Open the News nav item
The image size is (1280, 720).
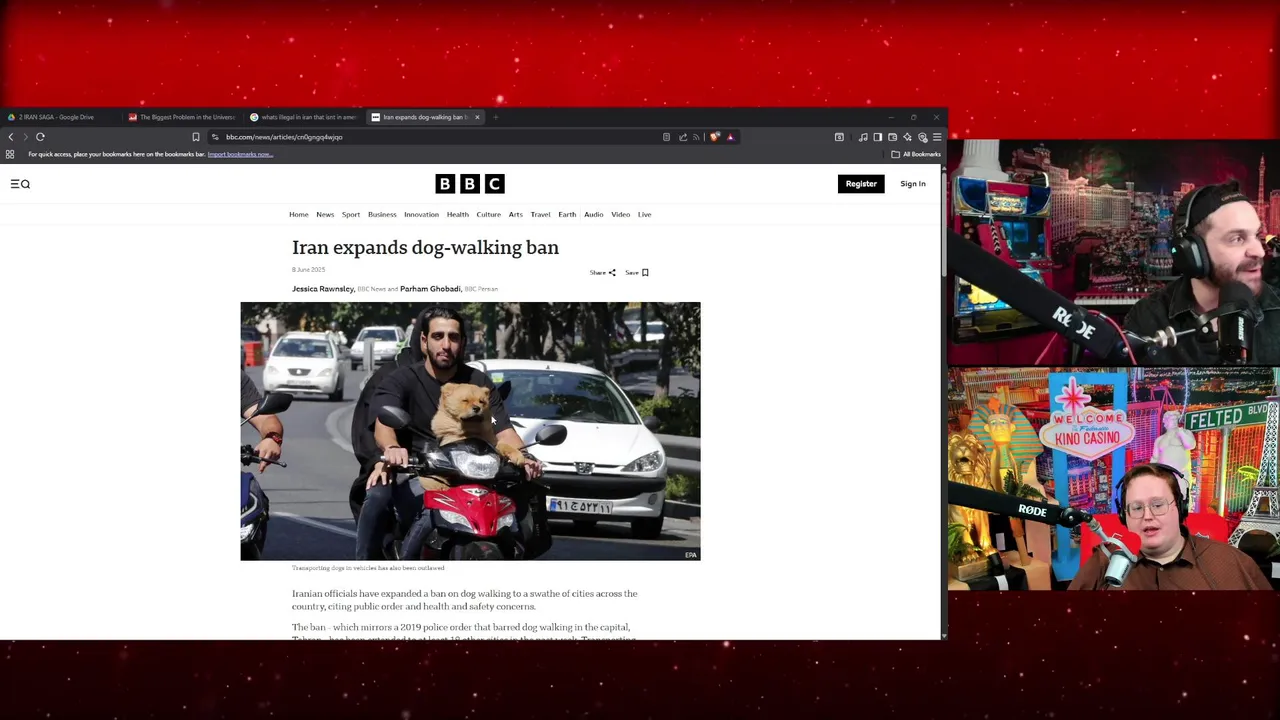tap(325, 214)
